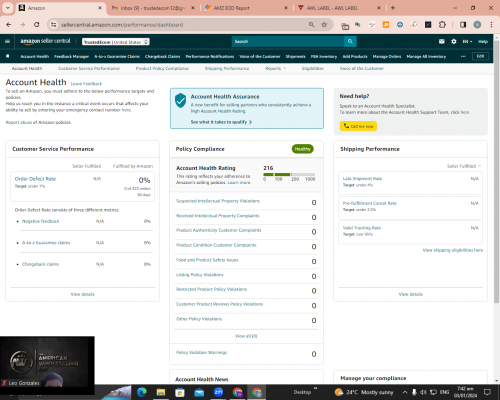Click the search magnifier button in Seller Central

pyautogui.click(x=350, y=41)
